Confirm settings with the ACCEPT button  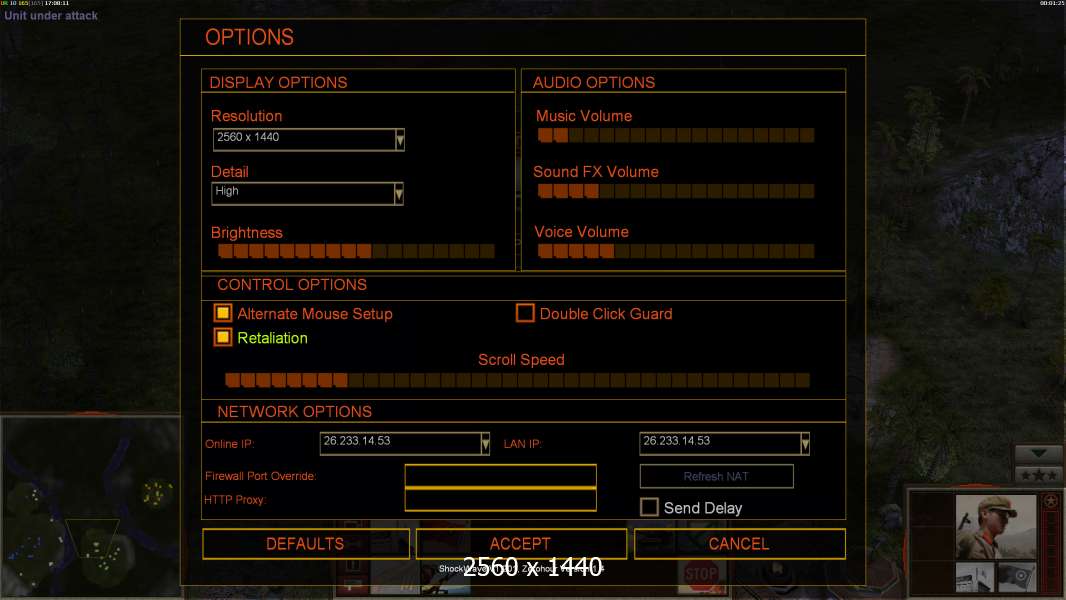tap(521, 544)
